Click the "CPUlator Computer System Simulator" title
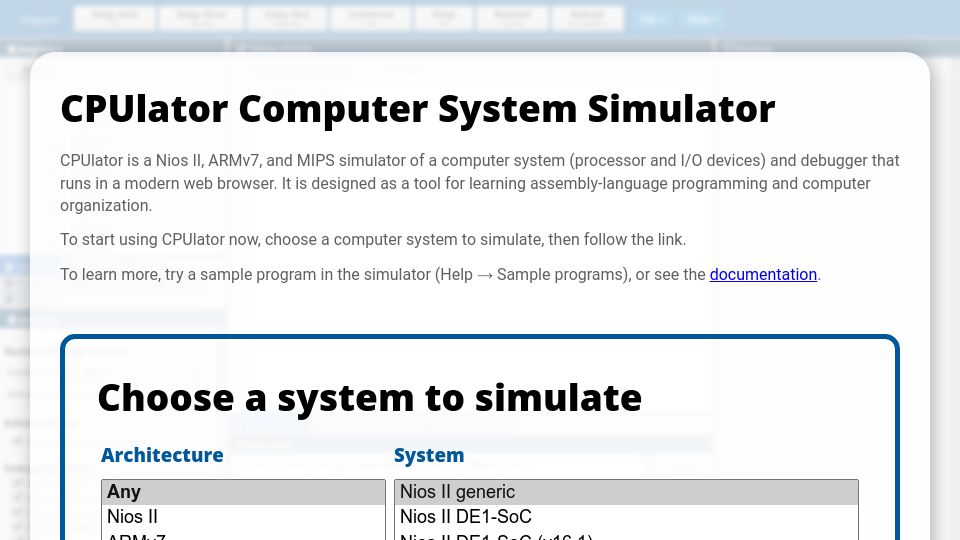The image size is (960, 540). 418,109
